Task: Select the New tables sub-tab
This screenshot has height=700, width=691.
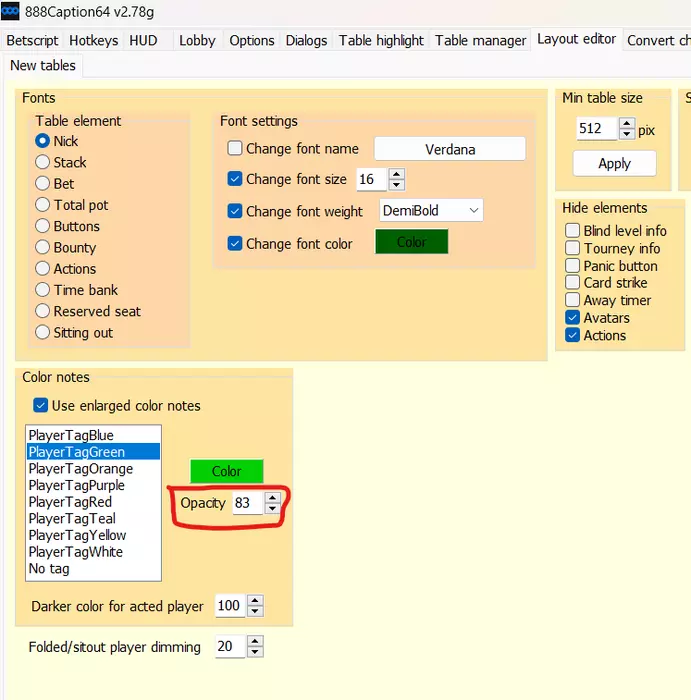Action: click(43, 66)
